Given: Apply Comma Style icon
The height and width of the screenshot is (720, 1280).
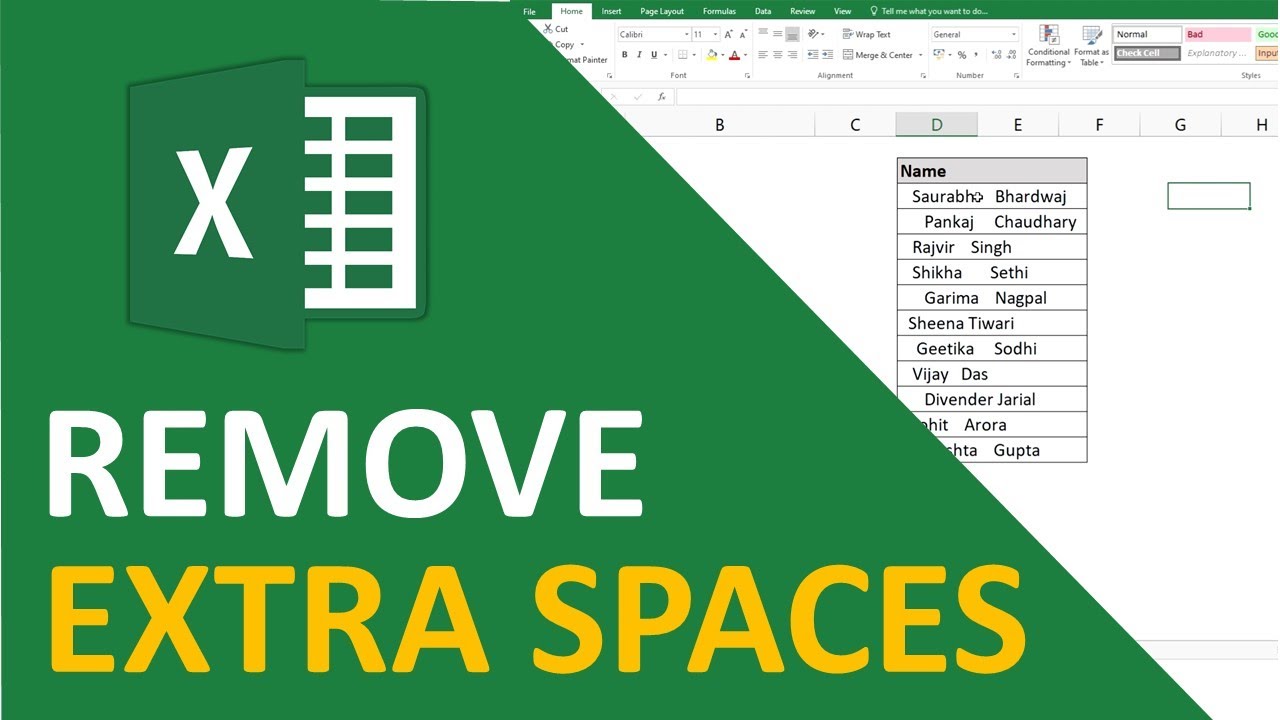Looking at the screenshot, I should click(x=976, y=55).
